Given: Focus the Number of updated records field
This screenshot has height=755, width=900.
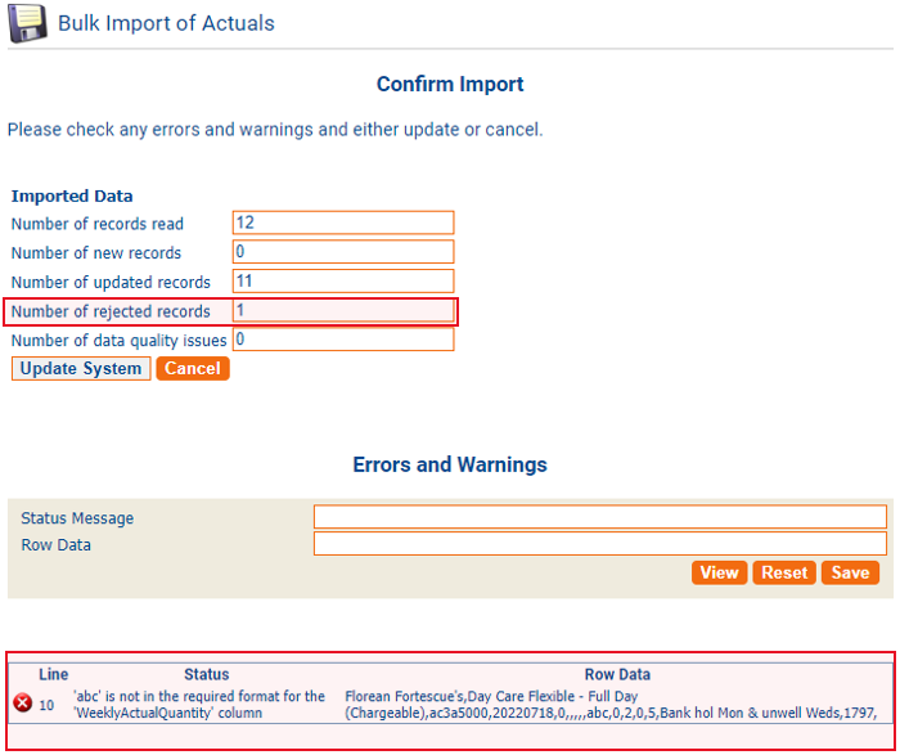Looking at the screenshot, I should (x=343, y=281).
